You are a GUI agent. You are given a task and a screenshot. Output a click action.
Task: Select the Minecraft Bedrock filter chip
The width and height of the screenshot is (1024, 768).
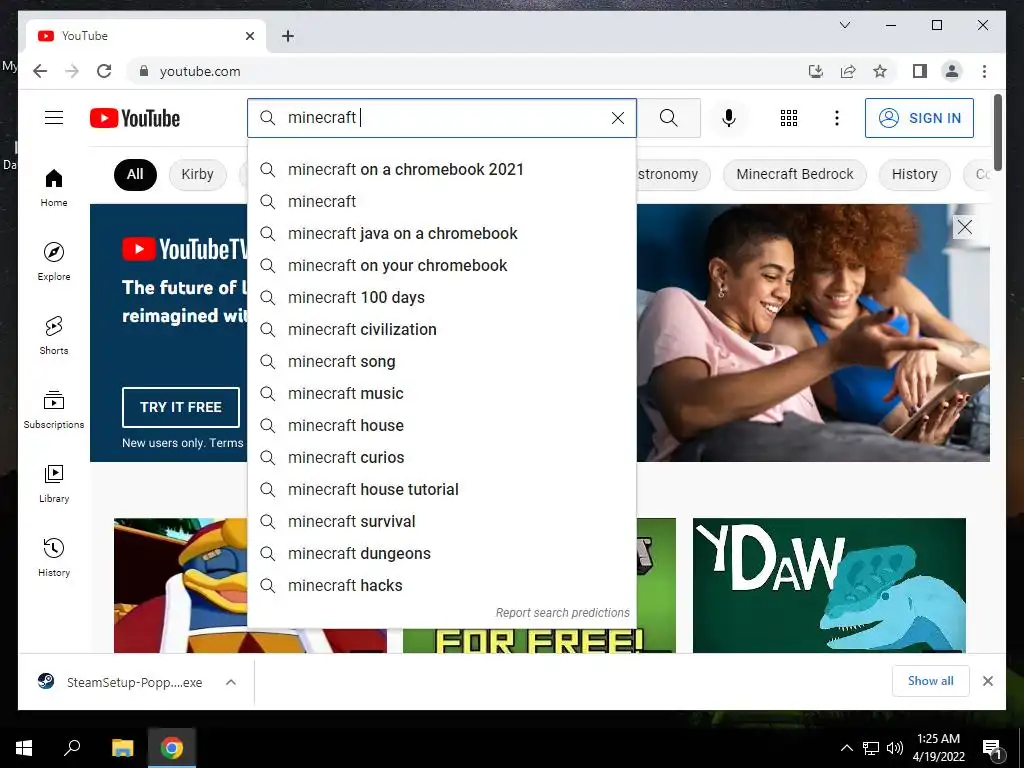[795, 174]
